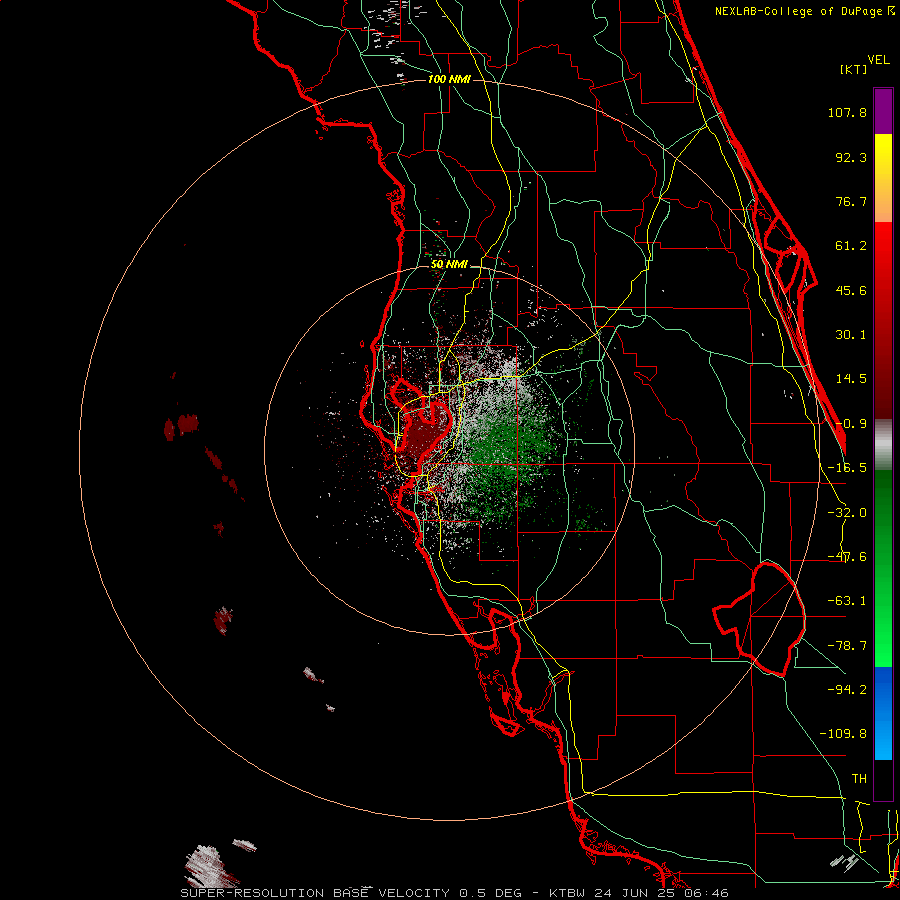Select the red segment of the color scale
Viewport: 900px width, 900px height.
(883, 320)
